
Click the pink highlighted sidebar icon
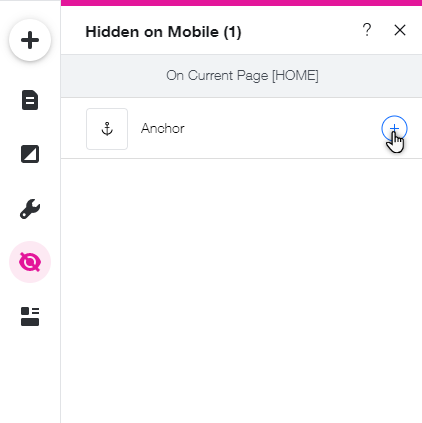30,262
